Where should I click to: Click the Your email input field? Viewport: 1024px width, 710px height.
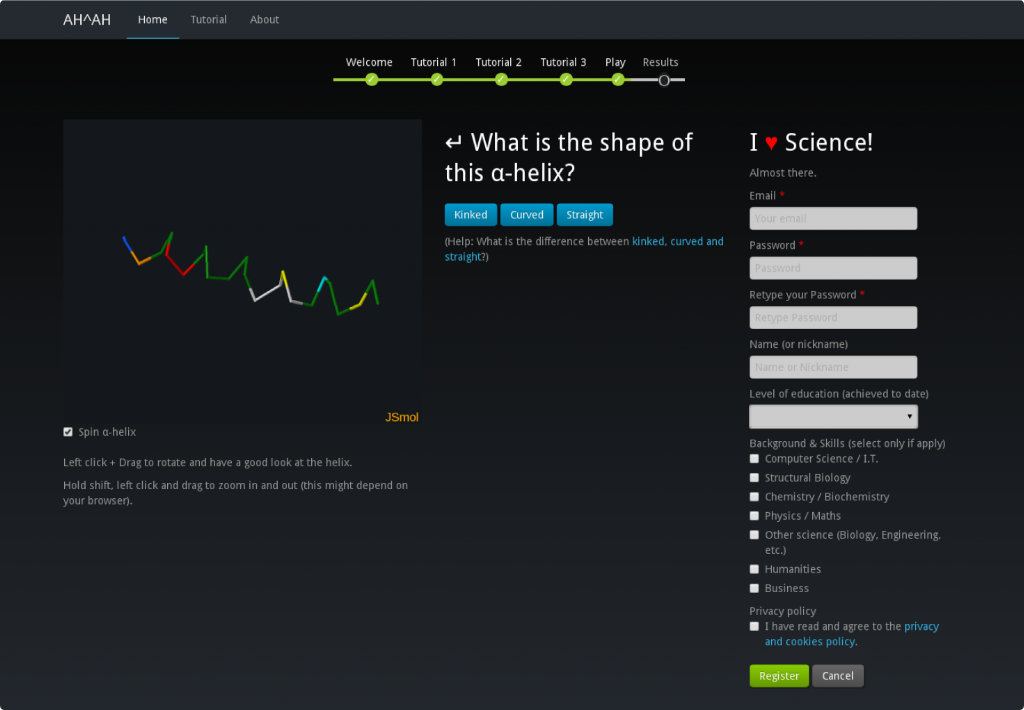pyautogui.click(x=833, y=218)
